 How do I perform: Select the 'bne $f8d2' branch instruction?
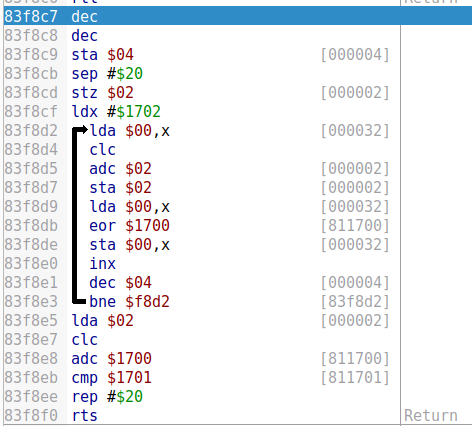click(130, 301)
